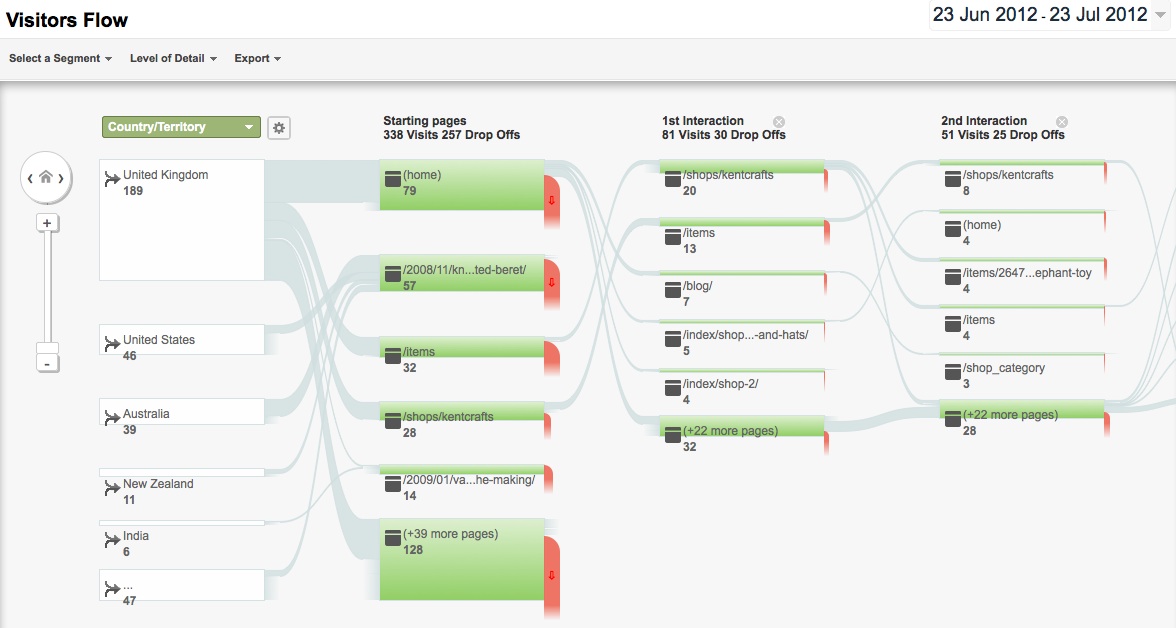Image resolution: width=1176 pixels, height=628 pixels.
Task: Click the zoom in plus button
Action: [x=46, y=223]
